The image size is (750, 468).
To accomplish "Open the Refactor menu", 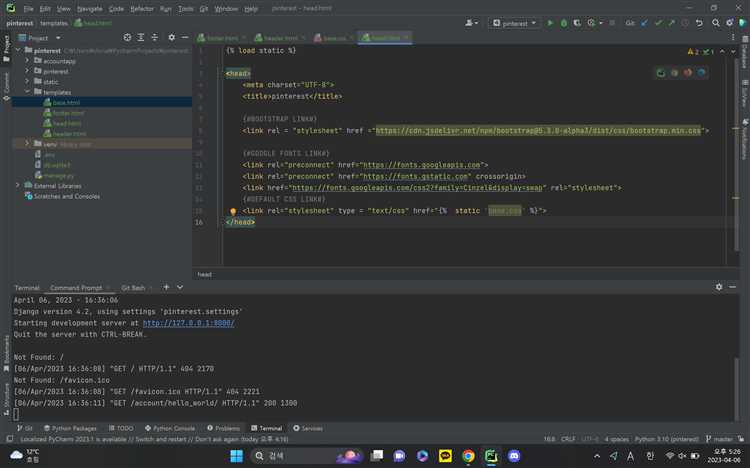I will click(x=142, y=9).
